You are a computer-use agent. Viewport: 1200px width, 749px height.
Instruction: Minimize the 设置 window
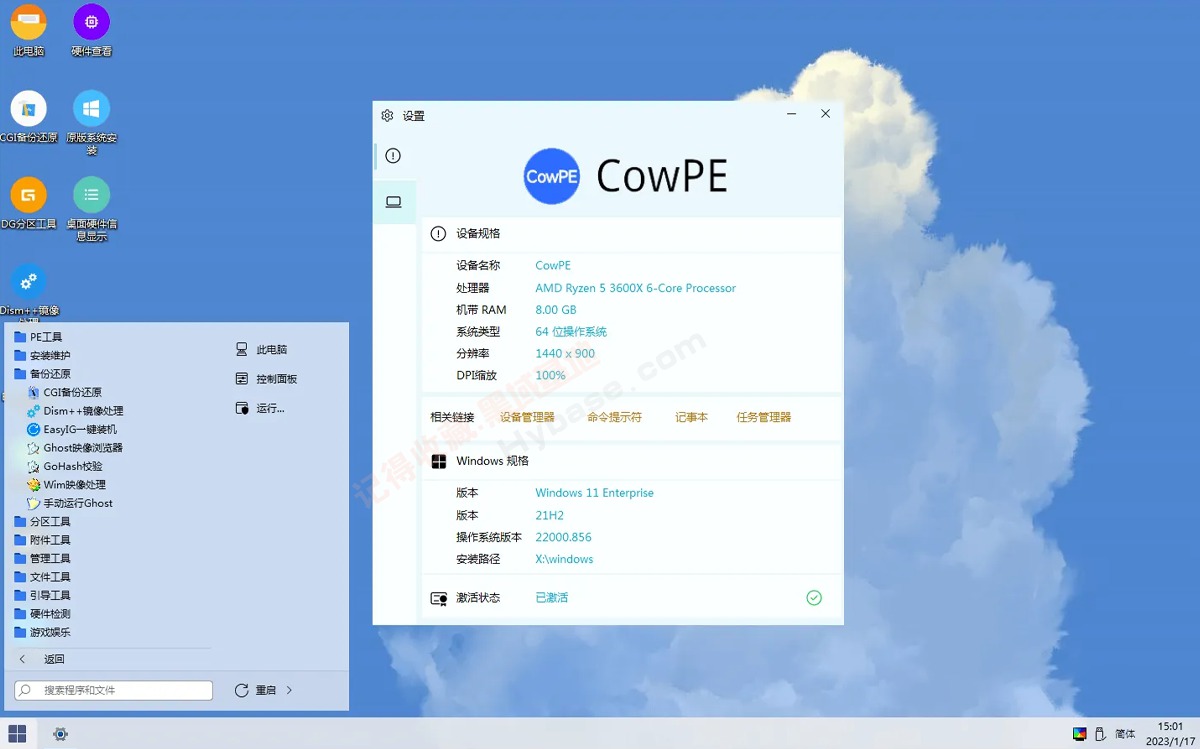[x=792, y=114]
